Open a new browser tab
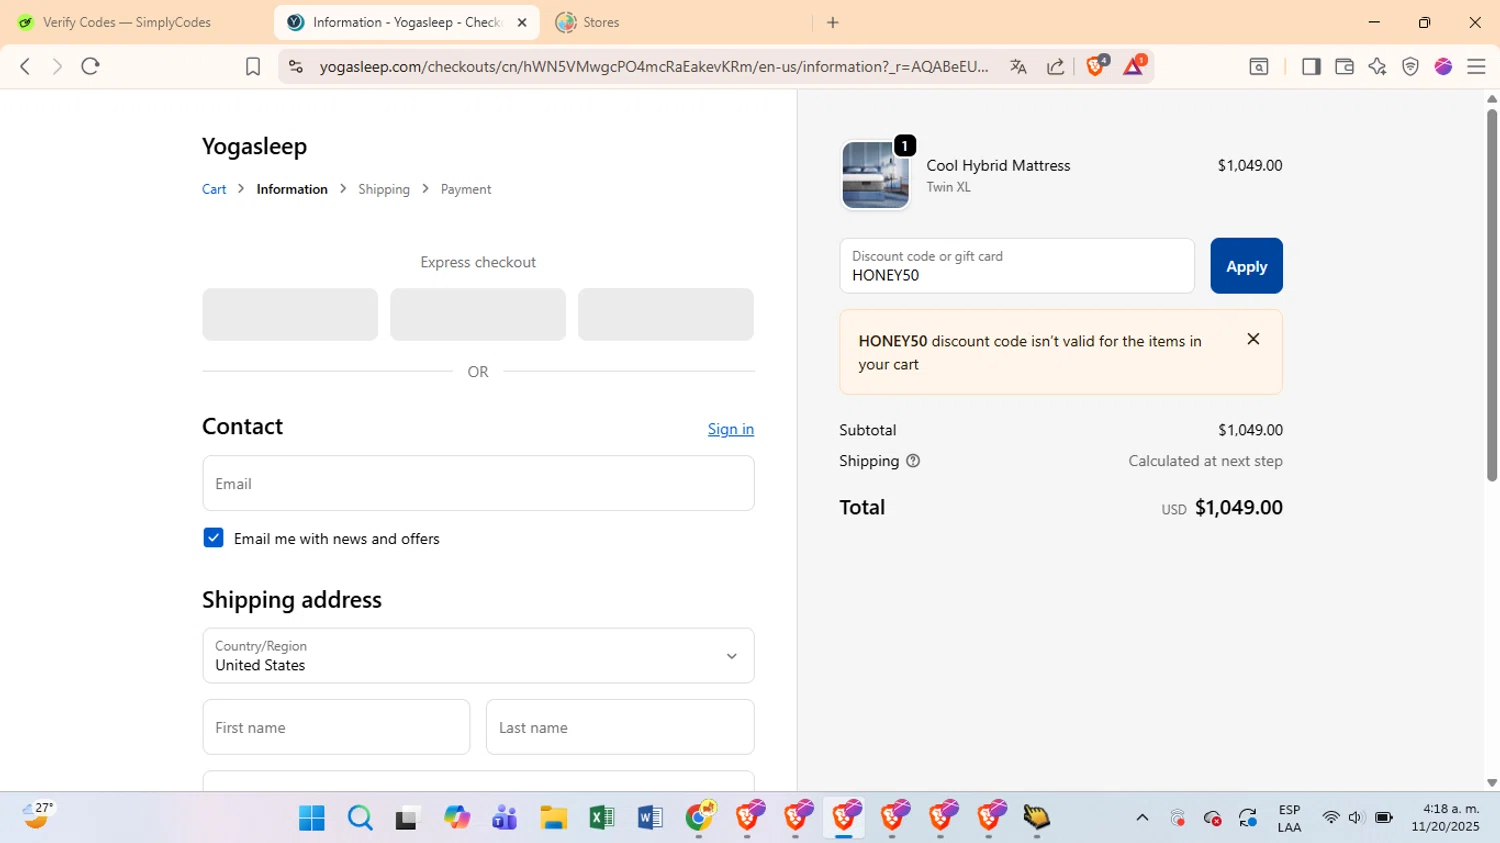 (x=833, y=22)
